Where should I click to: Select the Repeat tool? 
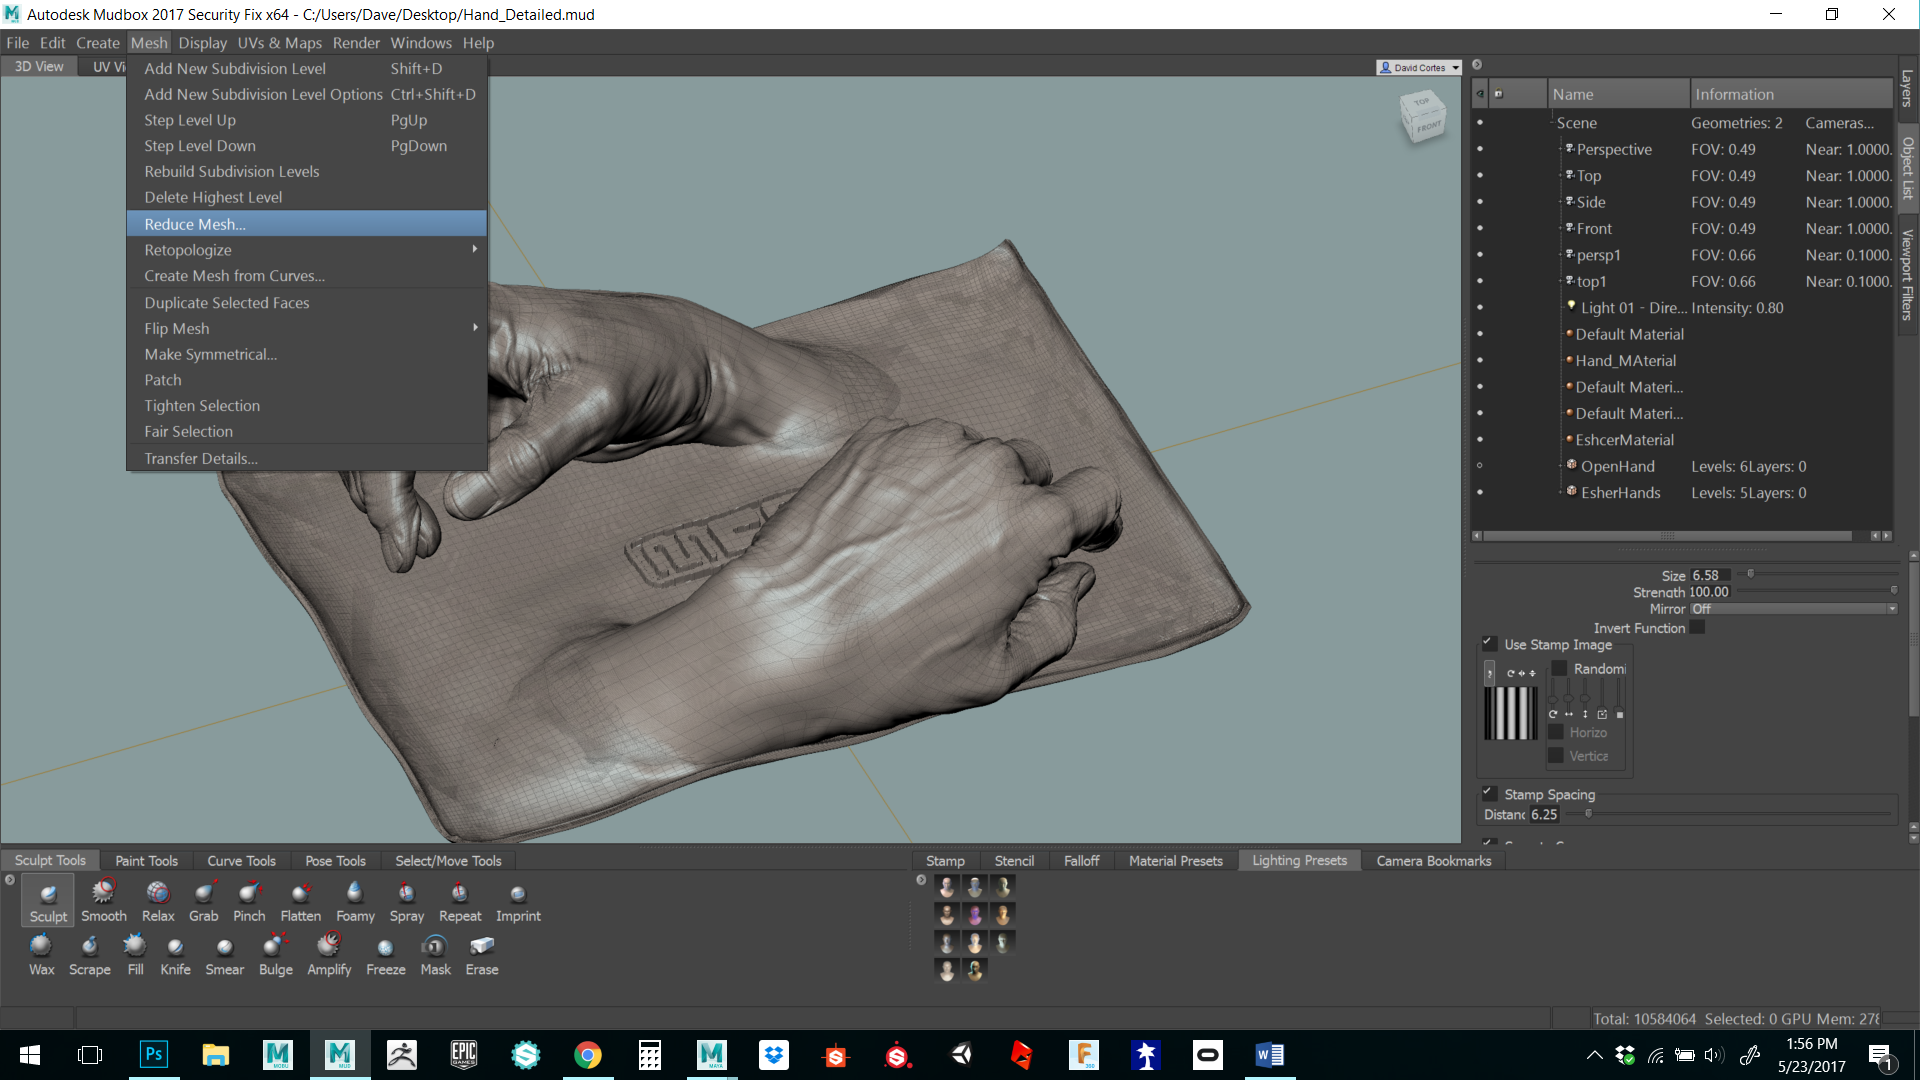(x=460, y=901)
